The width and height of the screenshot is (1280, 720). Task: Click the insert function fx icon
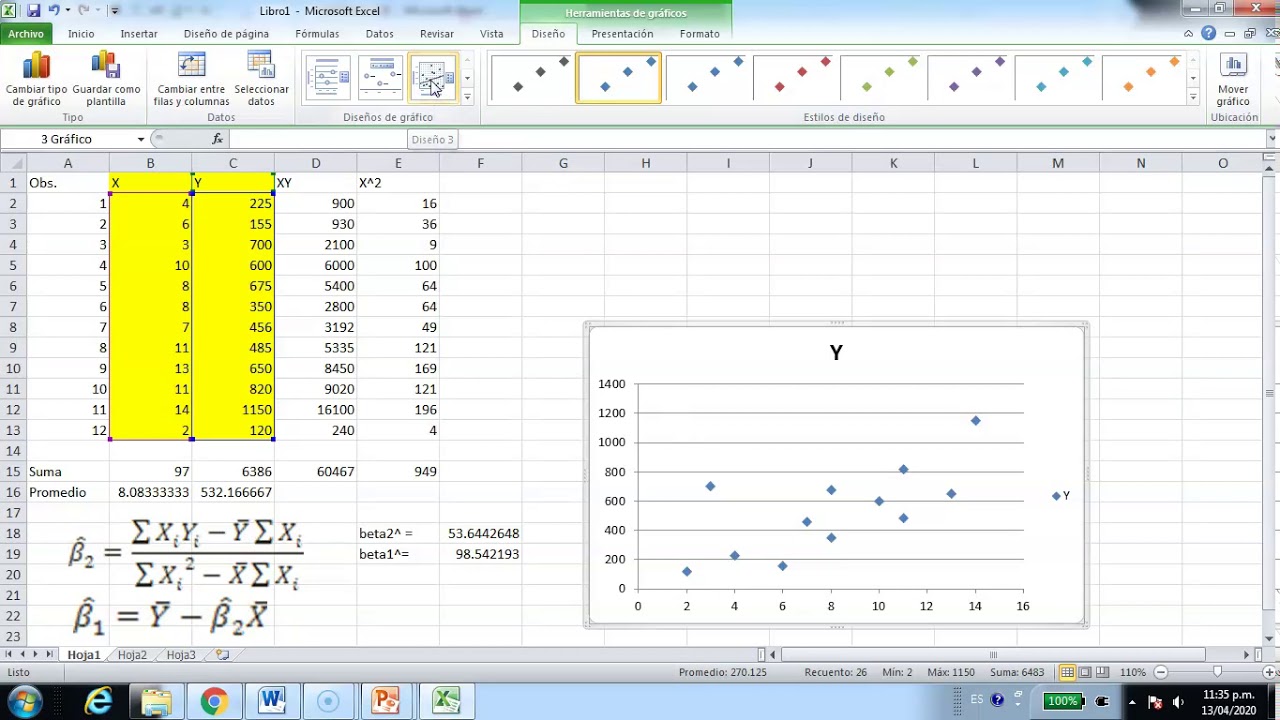(218, 139)
